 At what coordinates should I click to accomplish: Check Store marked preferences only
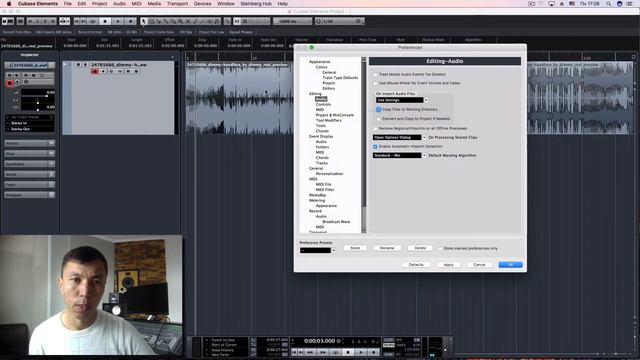[x=440, y=248]
